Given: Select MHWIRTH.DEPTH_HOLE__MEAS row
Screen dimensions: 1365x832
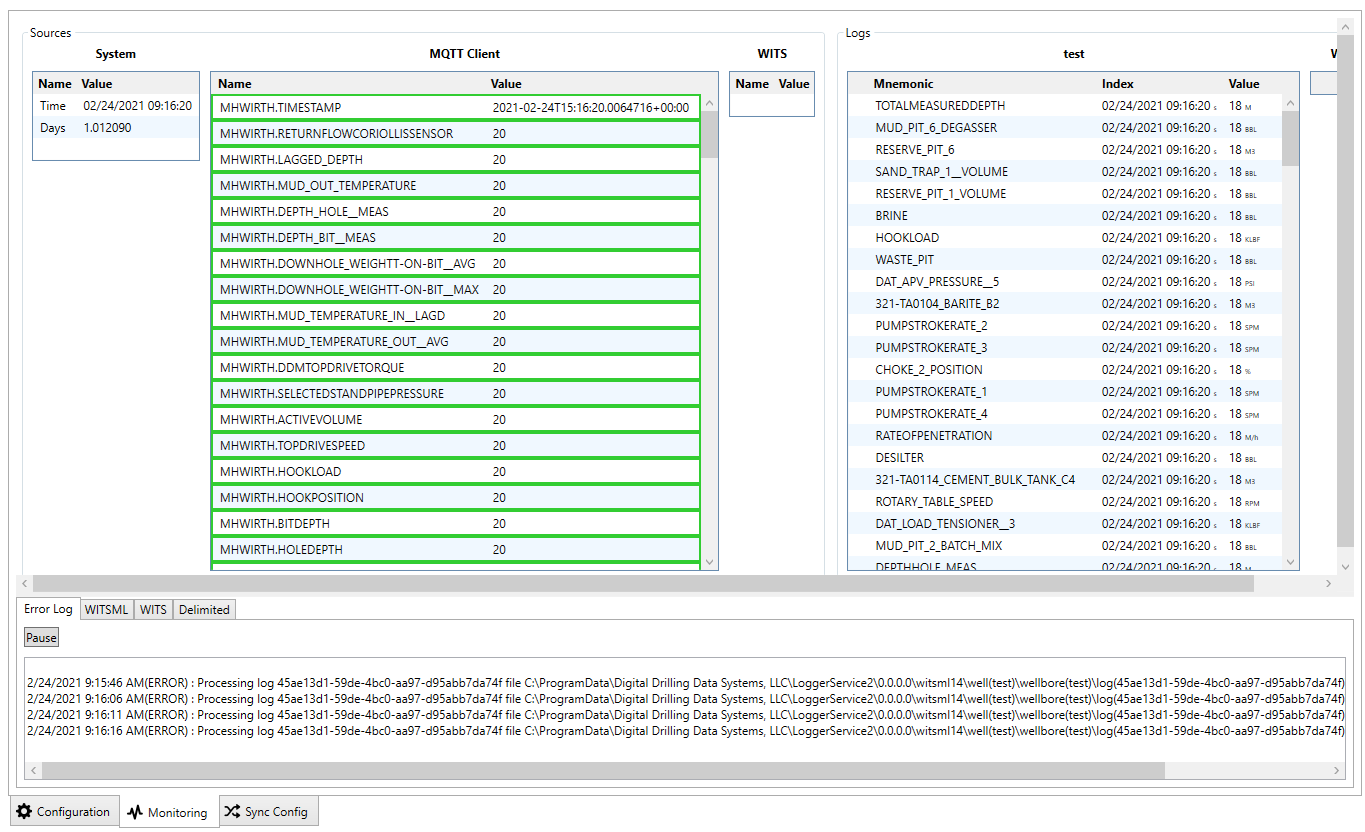Looking at the screenshot, I should [456, 211].
